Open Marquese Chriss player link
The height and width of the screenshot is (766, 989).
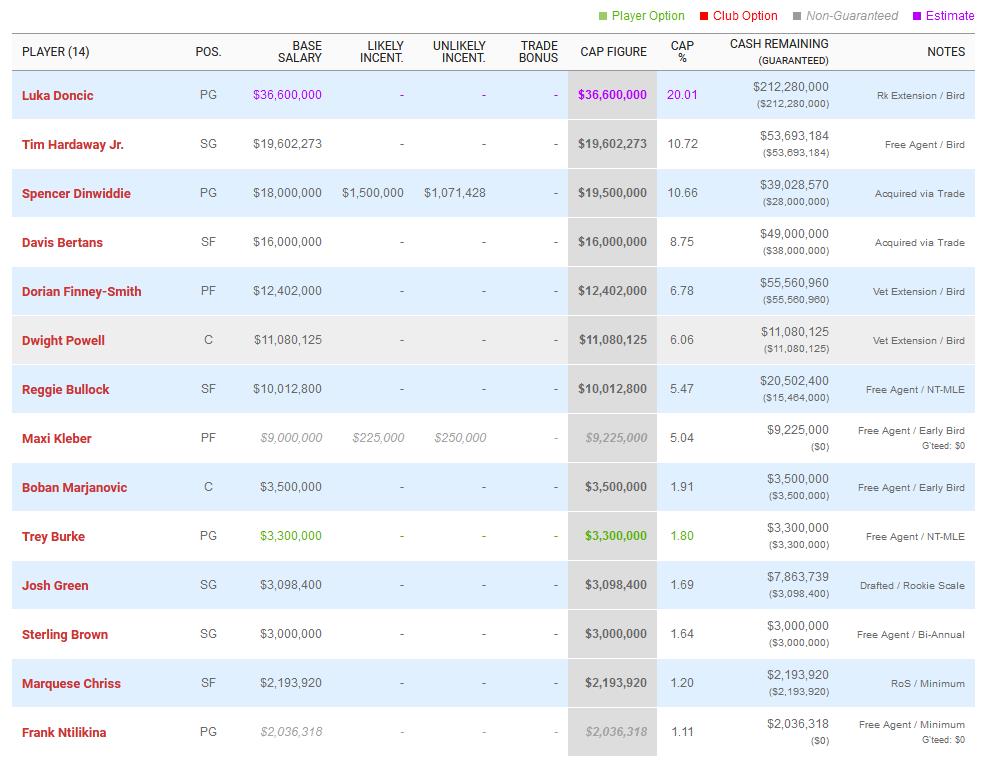pyautogui.click(x=71, y=683)
